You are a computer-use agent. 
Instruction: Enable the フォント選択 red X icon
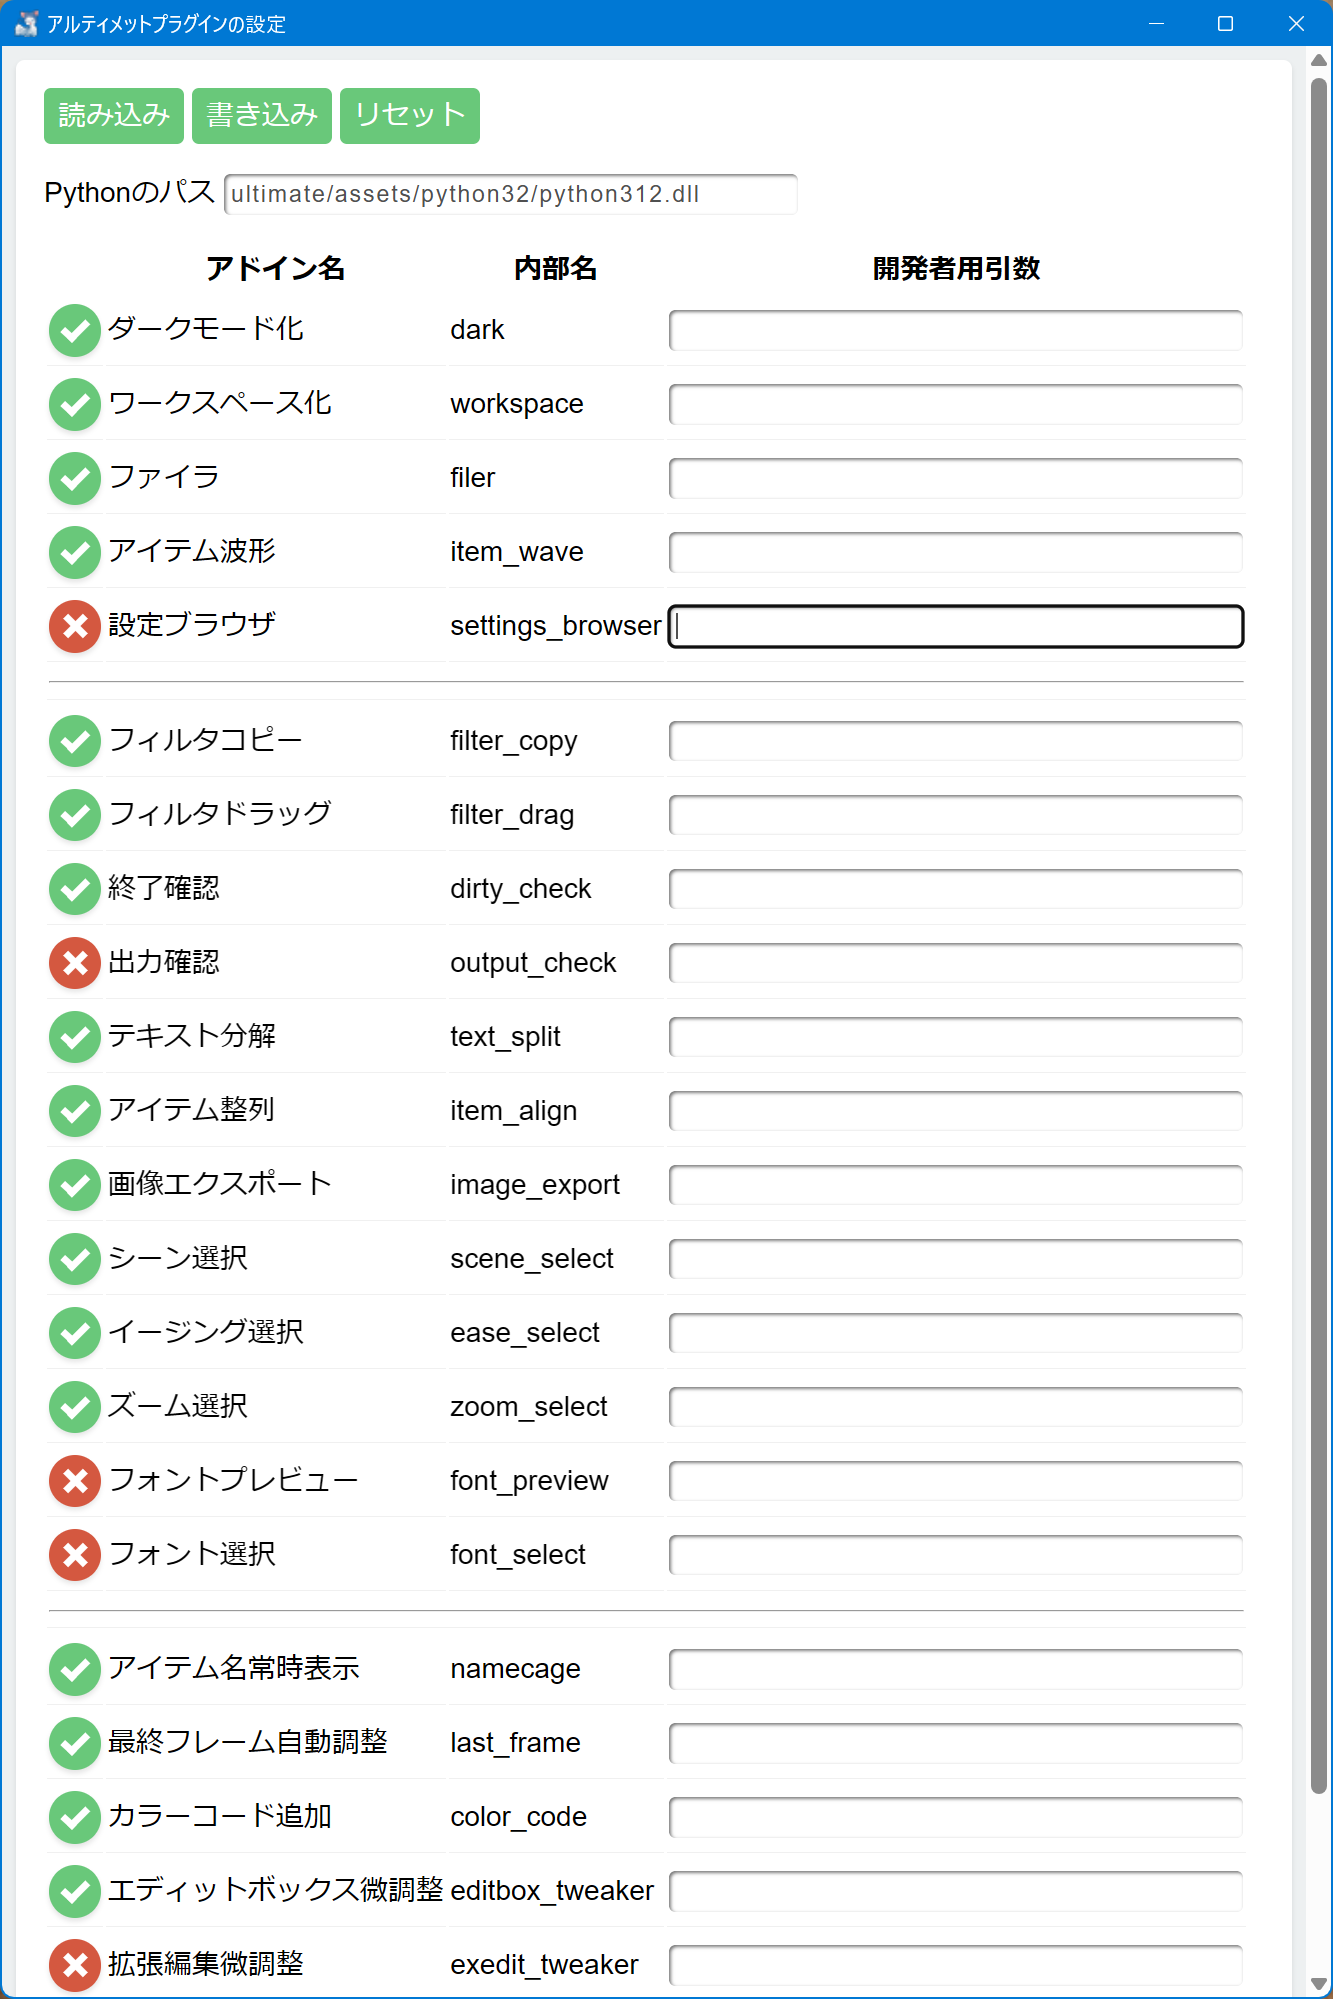point(75,1555)
